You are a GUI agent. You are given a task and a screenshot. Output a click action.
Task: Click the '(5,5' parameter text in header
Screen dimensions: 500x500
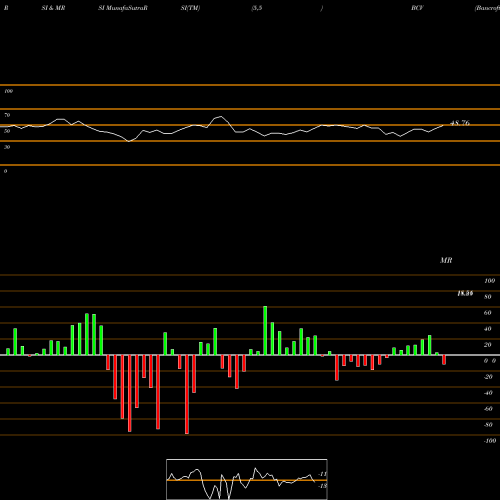pos(257,8)
